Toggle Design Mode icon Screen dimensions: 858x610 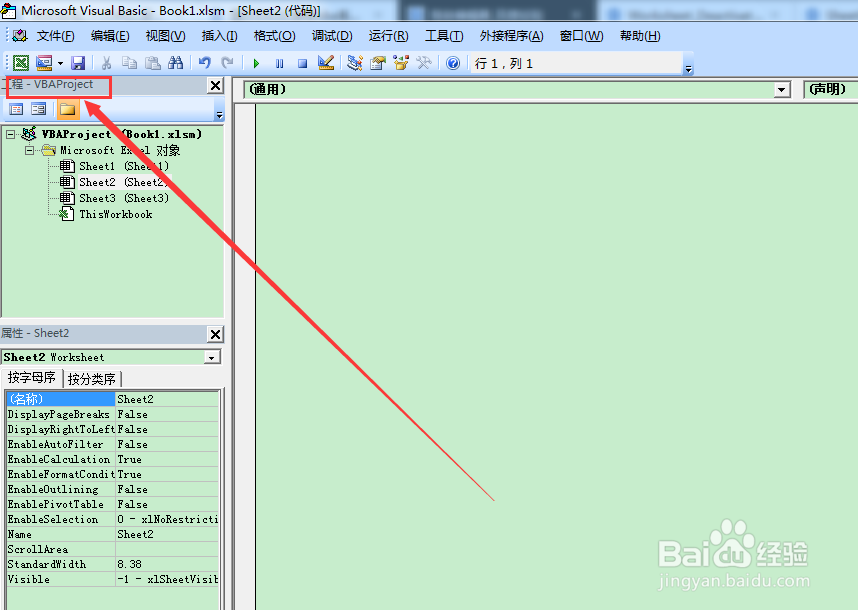pyautogui.click(x=326, y=63)
